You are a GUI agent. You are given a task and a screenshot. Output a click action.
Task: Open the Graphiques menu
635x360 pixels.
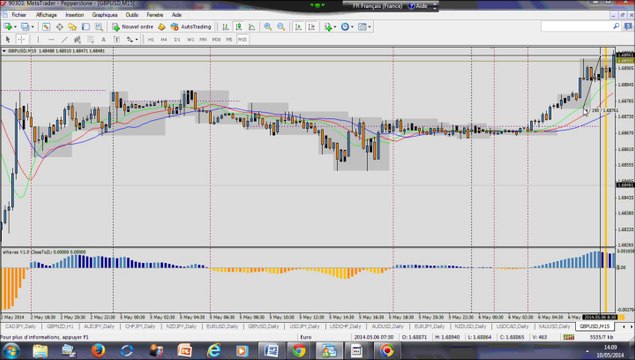pos(104,15)
